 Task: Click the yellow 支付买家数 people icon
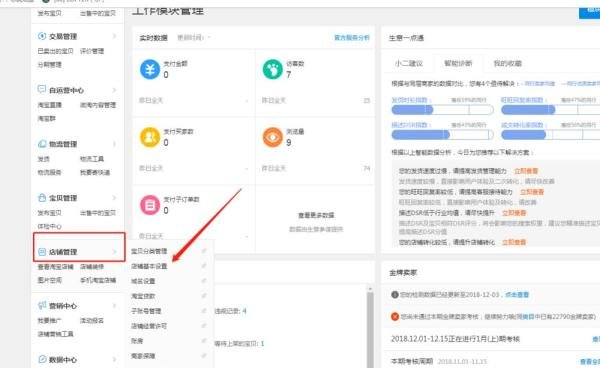pyautogui.click(x=150, y=137)
